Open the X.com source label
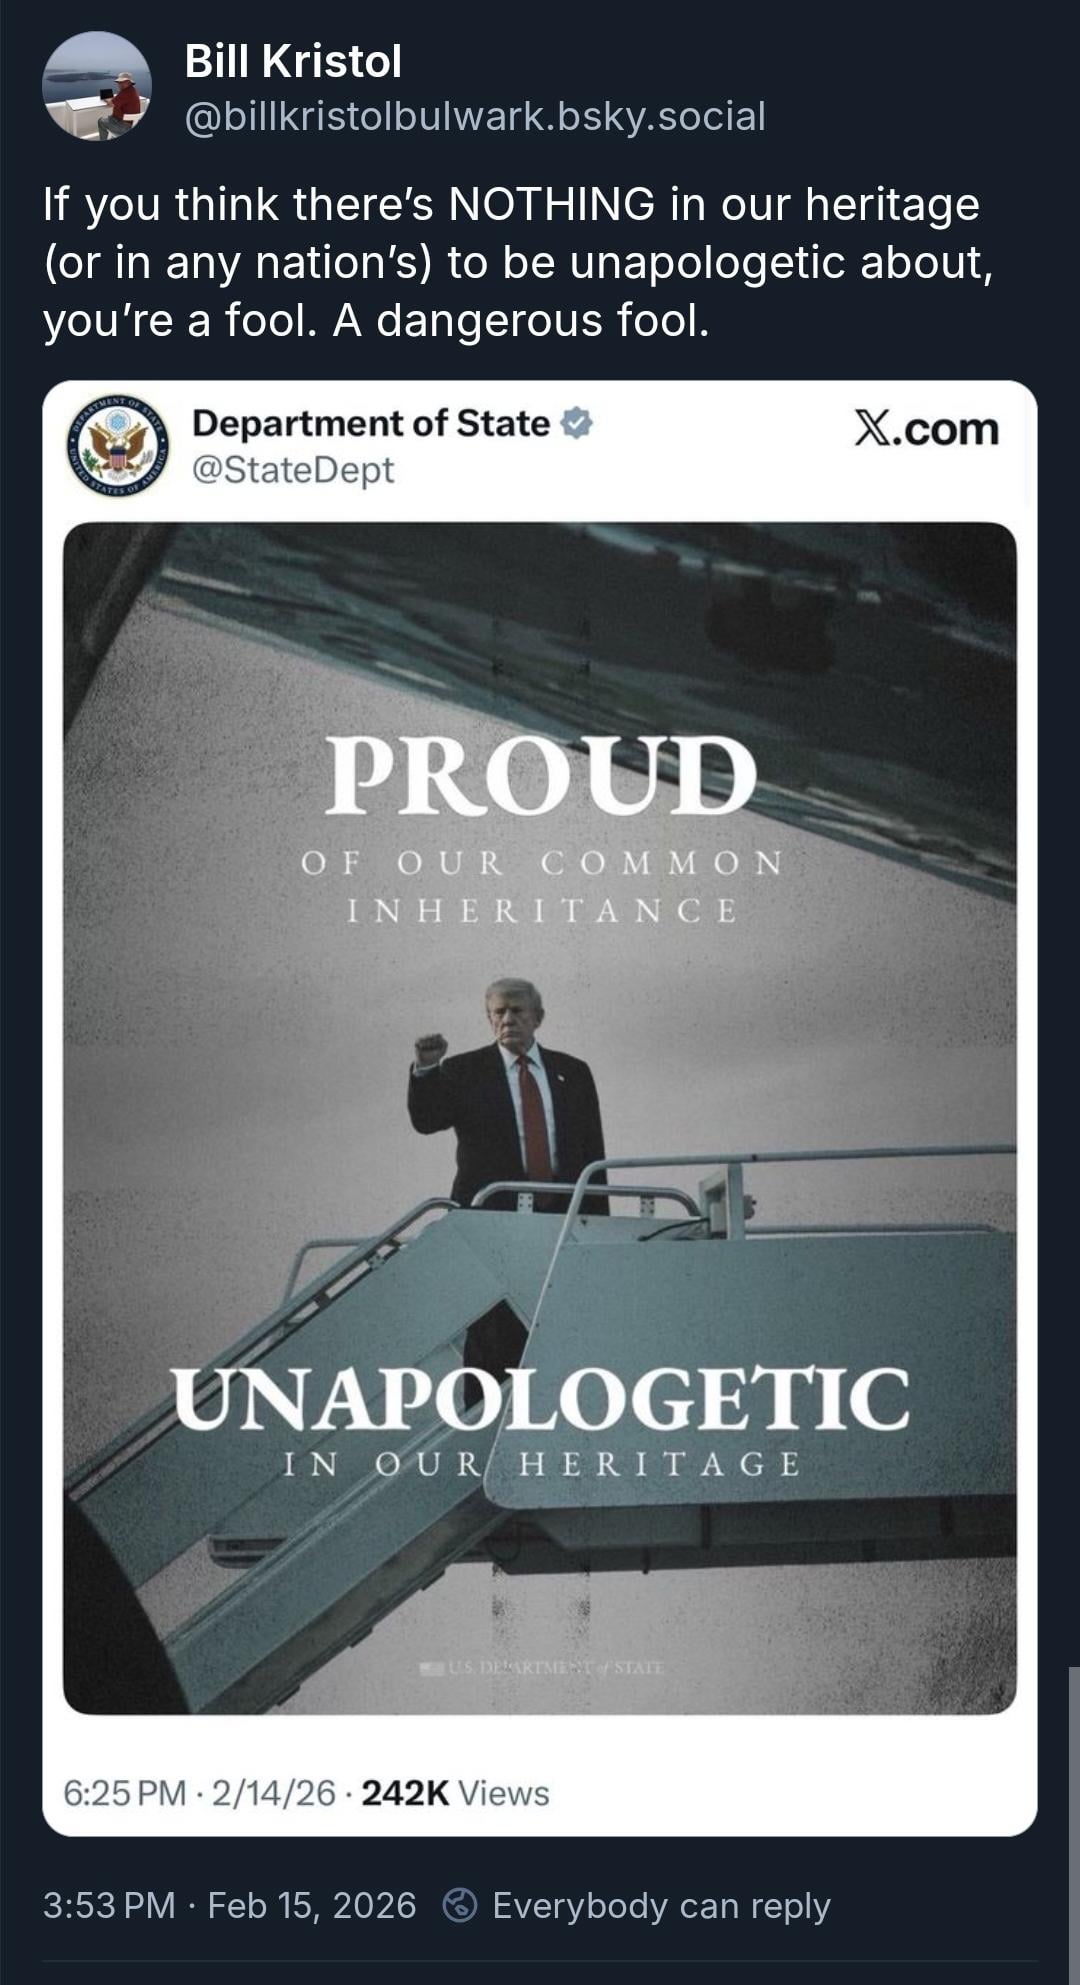This screenshot has height=1985, width=1080. pyautogui.click(x=926, y=429)
